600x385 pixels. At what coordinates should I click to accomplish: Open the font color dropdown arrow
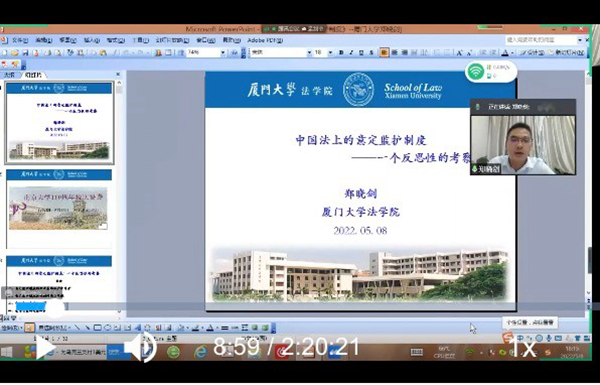pos(512,53)
